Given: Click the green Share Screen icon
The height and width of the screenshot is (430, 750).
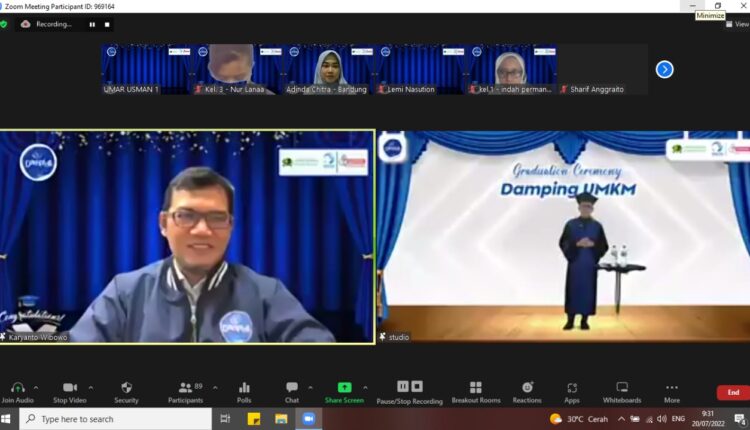Looking at the screenshot, I should click(344, 388).
